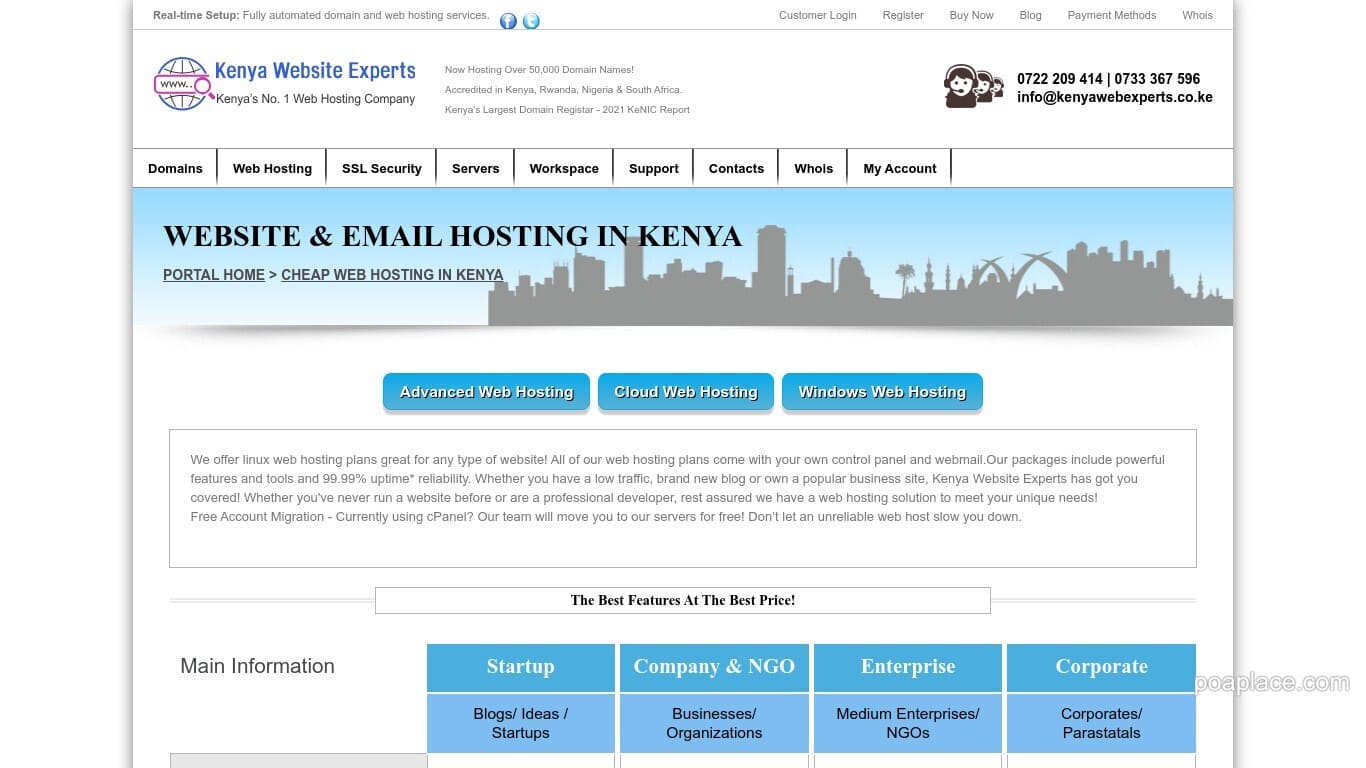Click the Register link
This screenshot has height=768, width=1366.
click(x=903, y=15)
